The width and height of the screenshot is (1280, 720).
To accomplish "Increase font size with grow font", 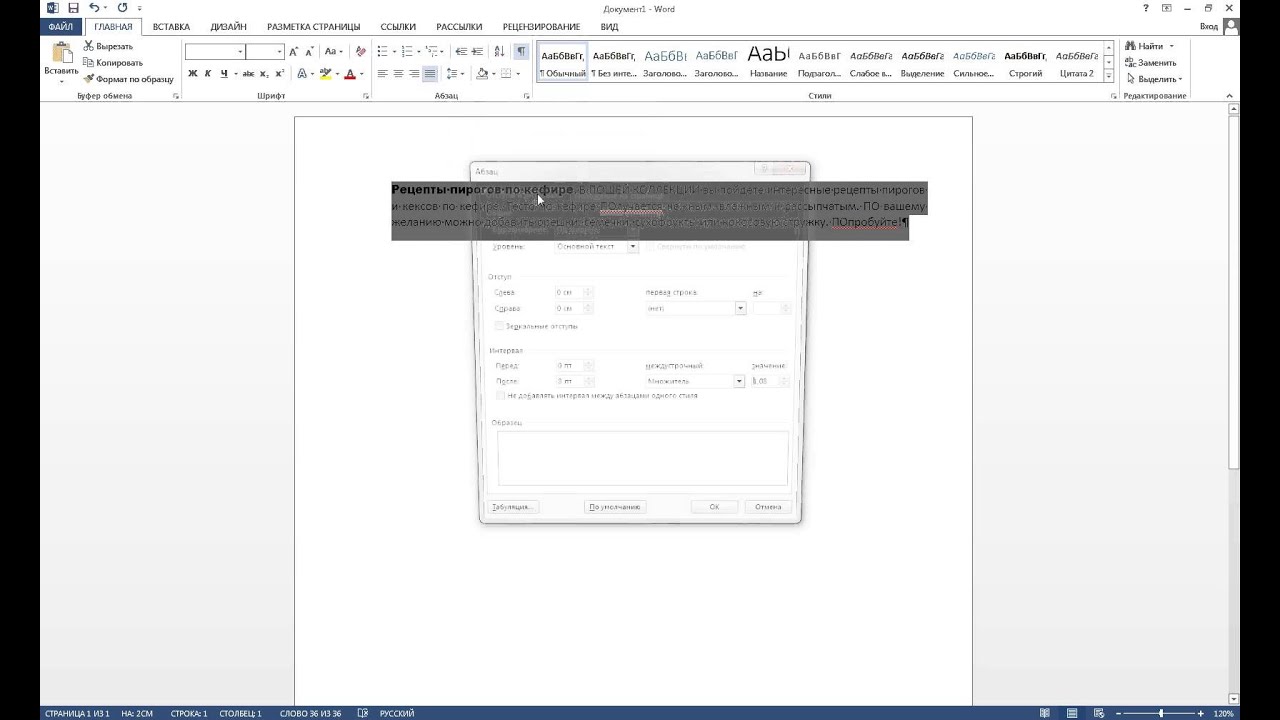I will 294,51.
